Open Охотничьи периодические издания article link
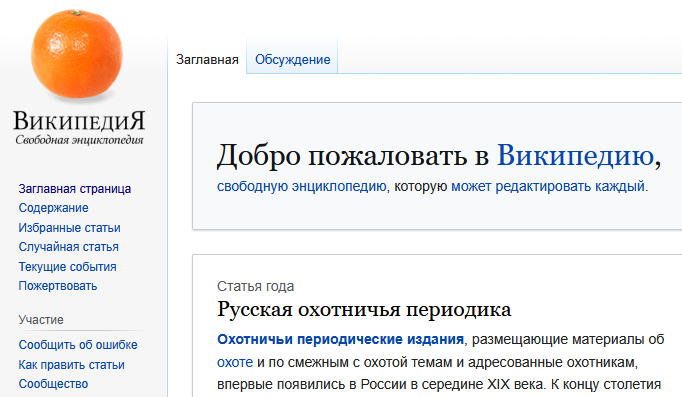This screenshot has height=397, width=682. (x=341, y=339)
